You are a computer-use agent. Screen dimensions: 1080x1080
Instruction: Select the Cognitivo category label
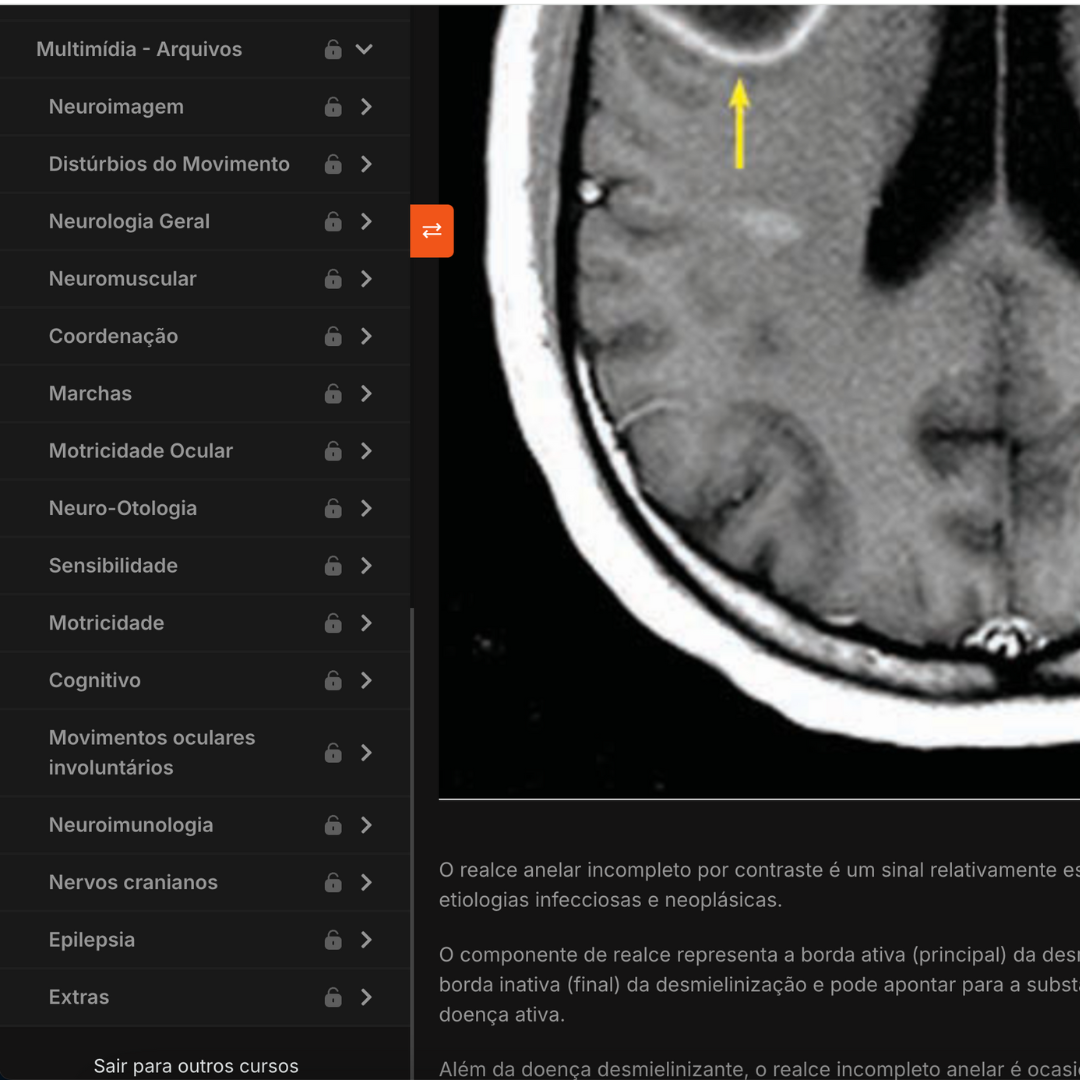tap(95, 681)
